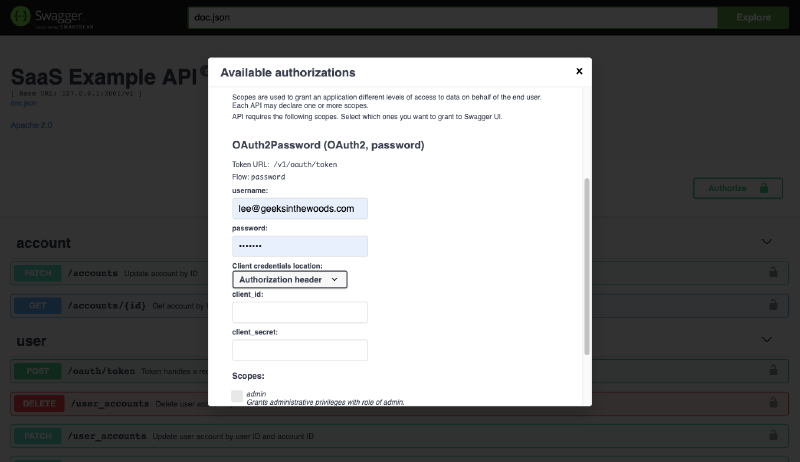This screenshot has width=800, height=462.
Task: Click the dialog's vertical scrollbar
Action: point(587,265)
